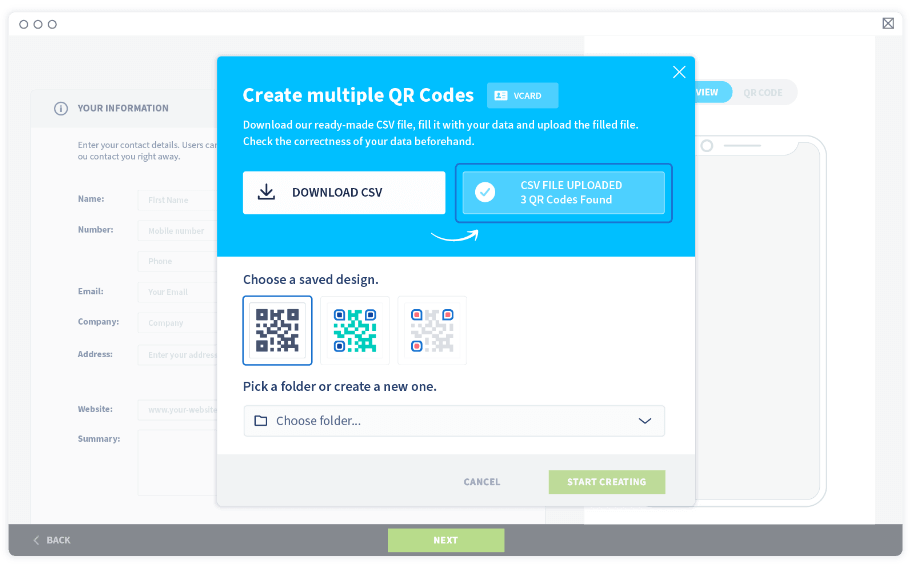This screenshot has height=572, width=912.
Task: Click the Start Creating button
Action: (x=607, y=482)
